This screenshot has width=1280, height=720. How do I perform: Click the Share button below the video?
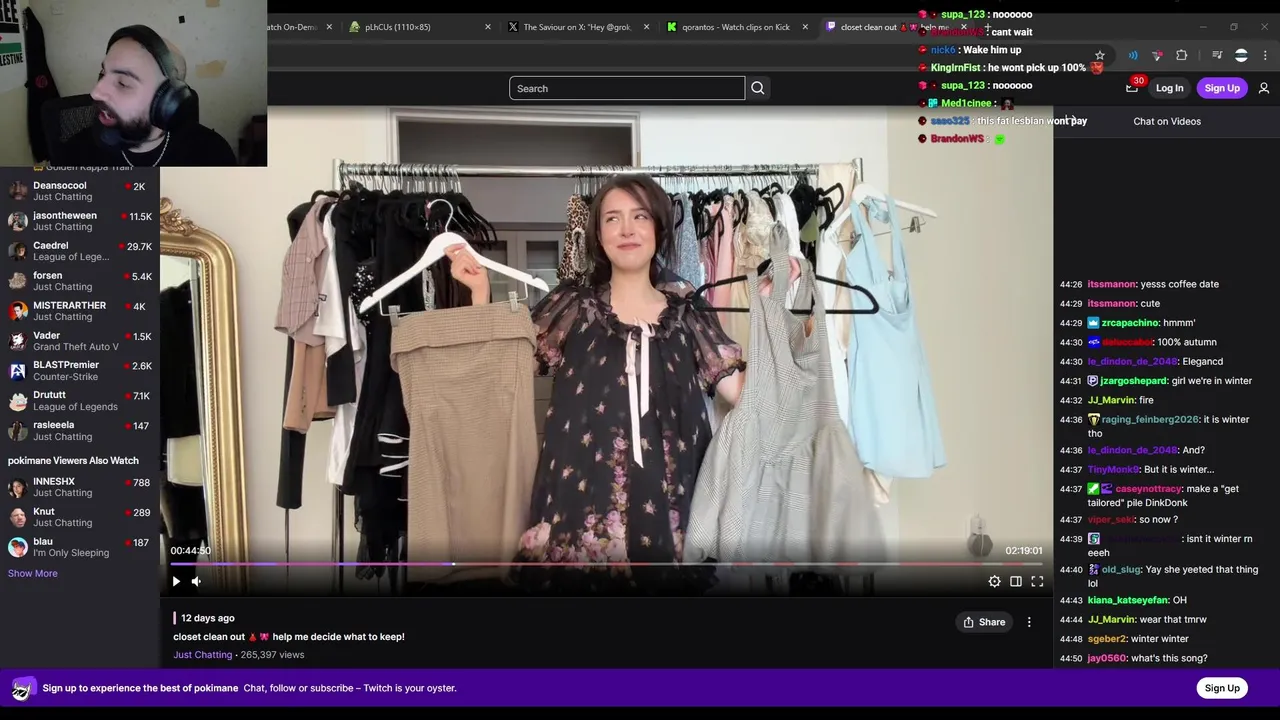coord(984,622)
